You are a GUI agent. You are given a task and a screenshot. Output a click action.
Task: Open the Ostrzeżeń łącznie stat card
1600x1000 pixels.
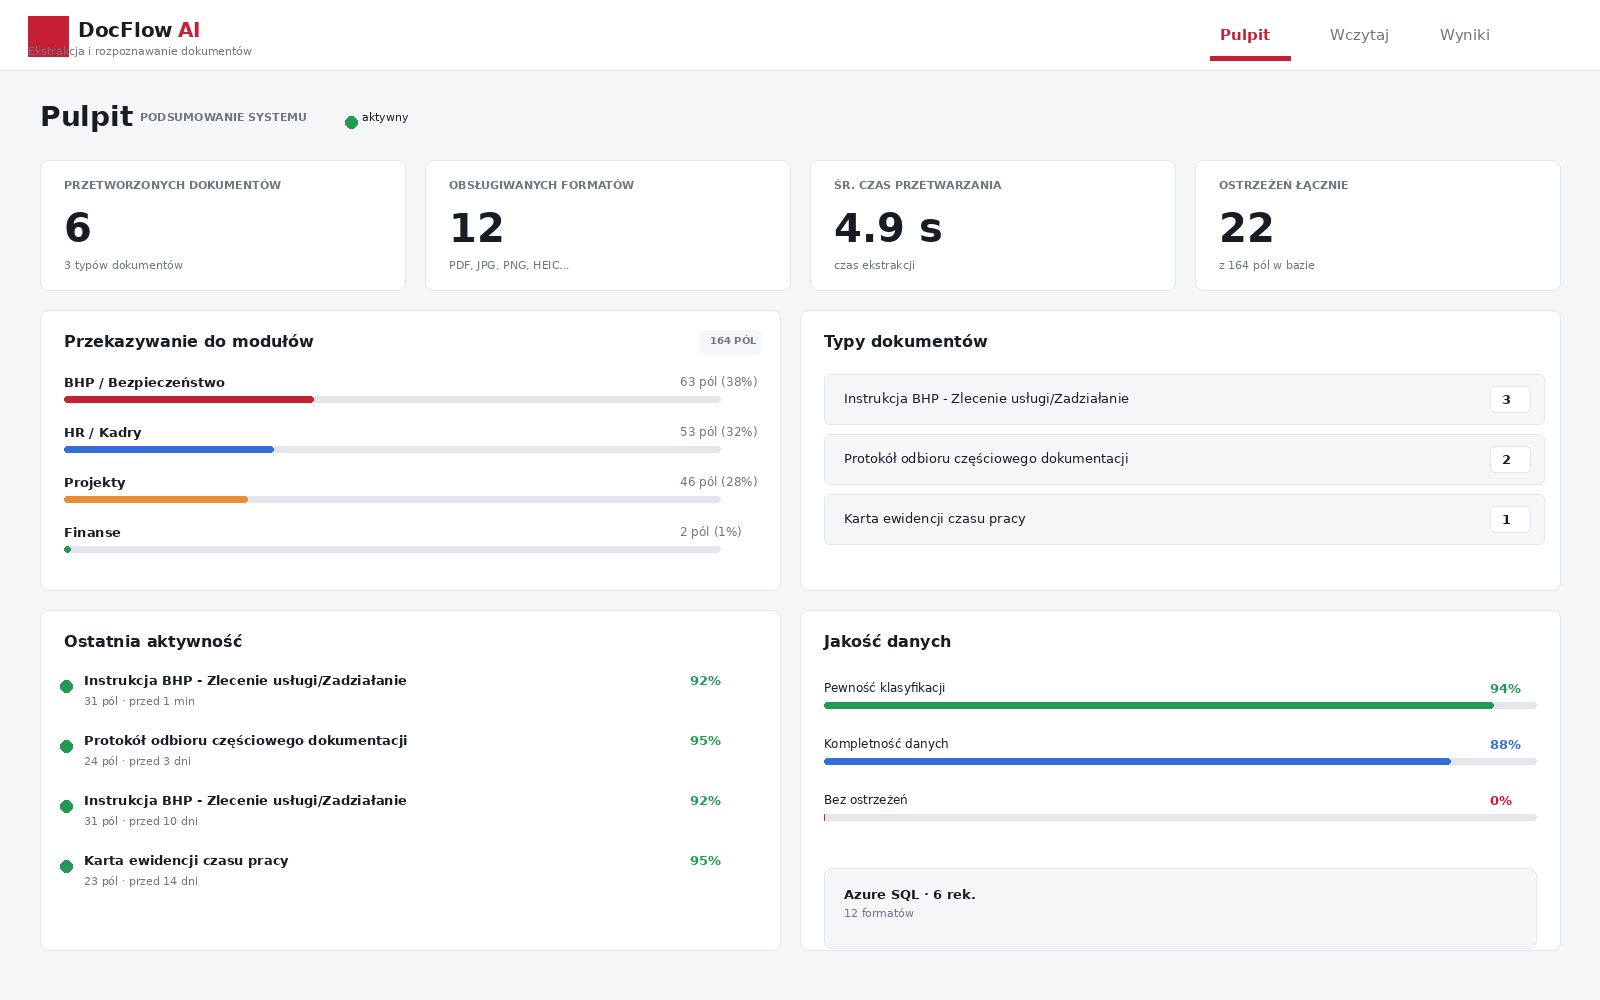point(1378,225)
